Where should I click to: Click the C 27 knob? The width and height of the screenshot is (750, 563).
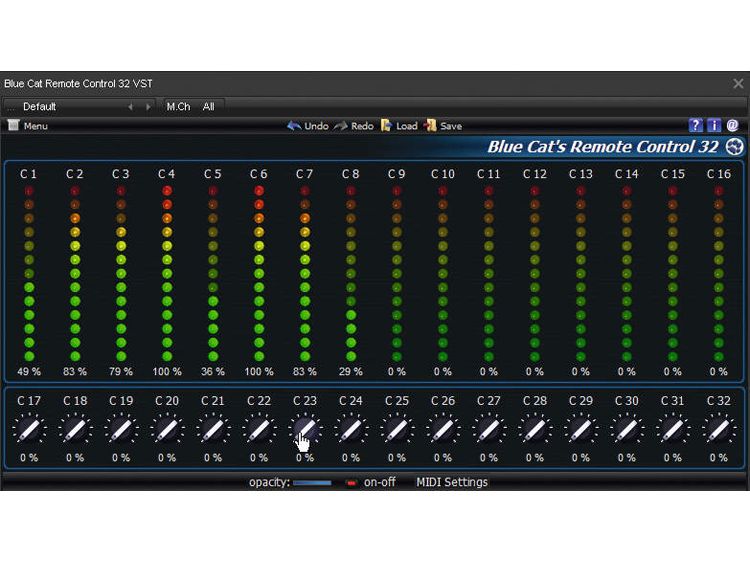pyautogui.click(x=489, y=429)
